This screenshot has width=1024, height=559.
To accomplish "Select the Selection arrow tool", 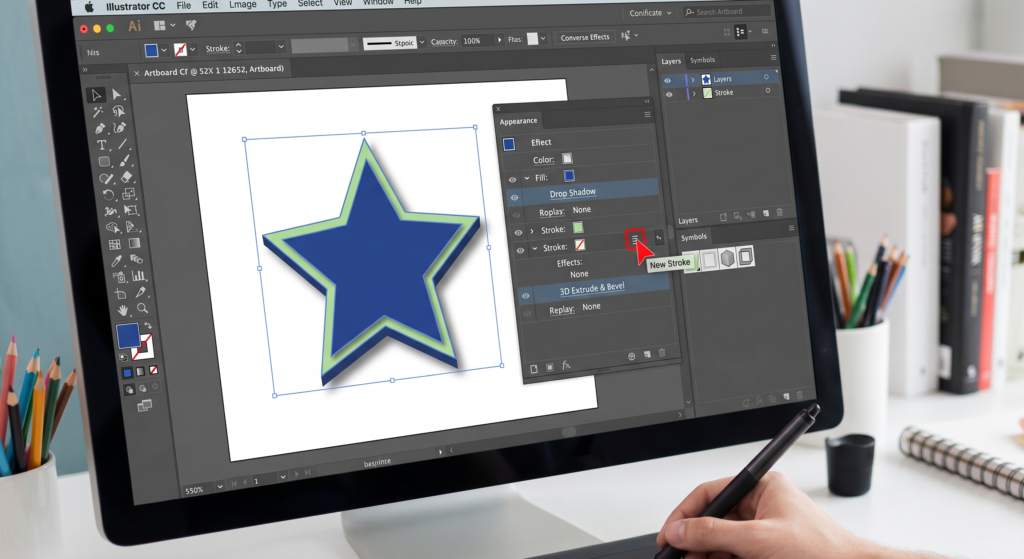I will tap(96, 95).
